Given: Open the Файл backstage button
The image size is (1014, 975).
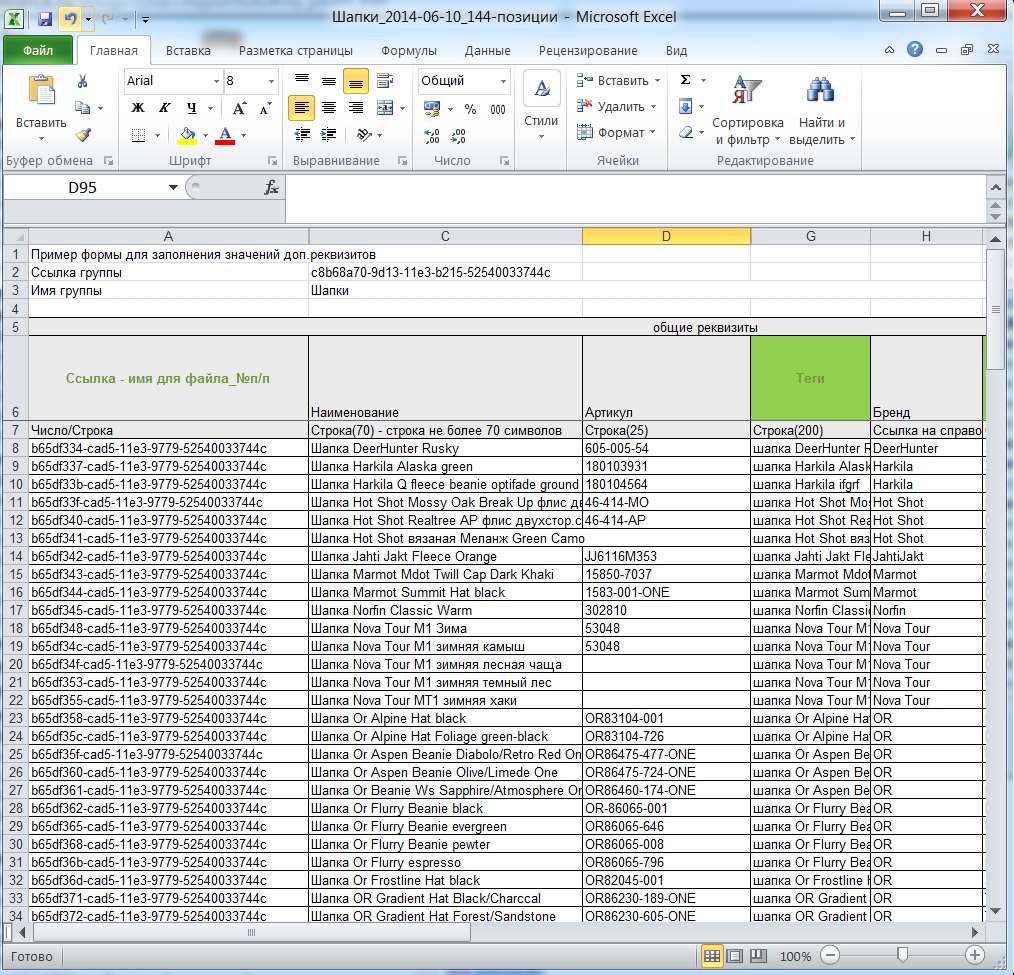Looking at the screenshot, I should [x=38, y=50].
